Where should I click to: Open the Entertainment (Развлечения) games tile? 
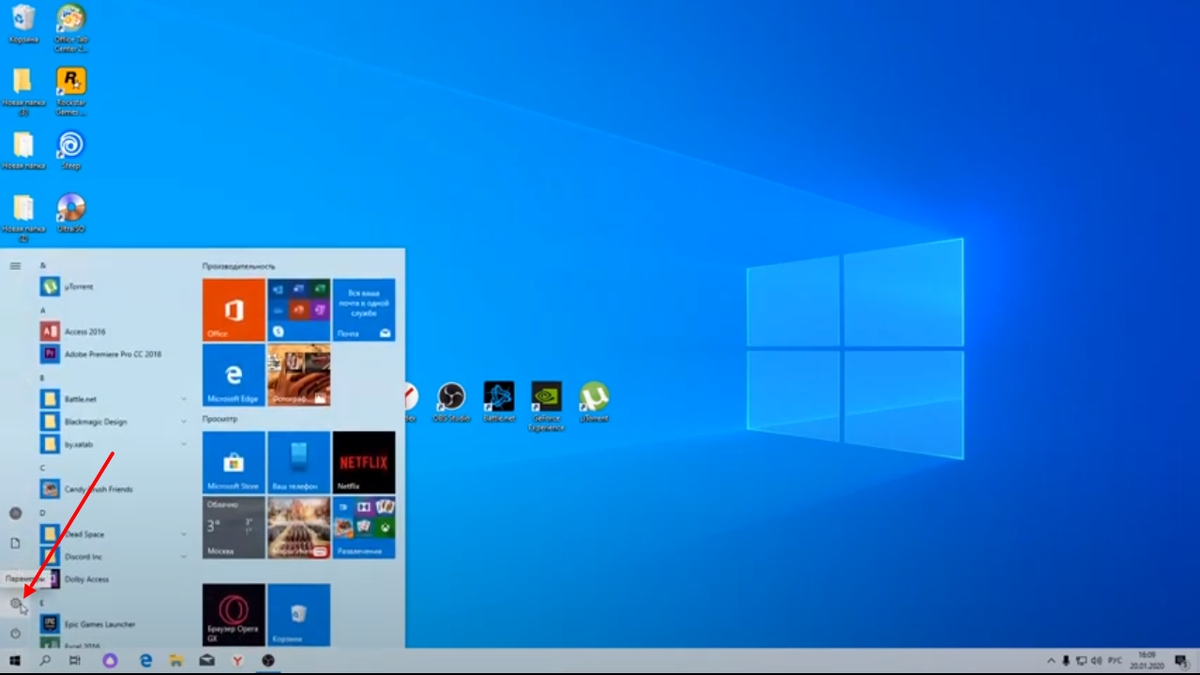pyautogui.click(x=364, y=528)
